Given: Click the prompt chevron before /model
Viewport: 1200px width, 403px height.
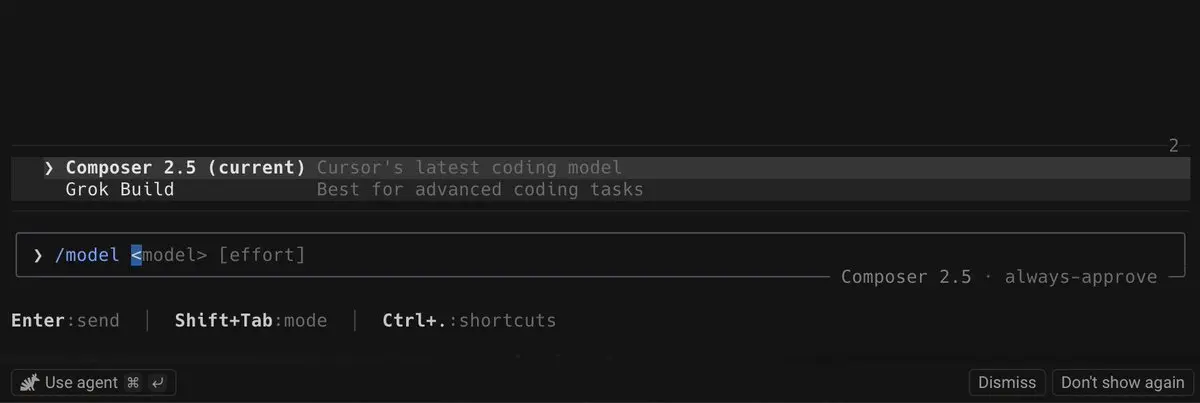Looking at the screenshot, I should (38, 255).
